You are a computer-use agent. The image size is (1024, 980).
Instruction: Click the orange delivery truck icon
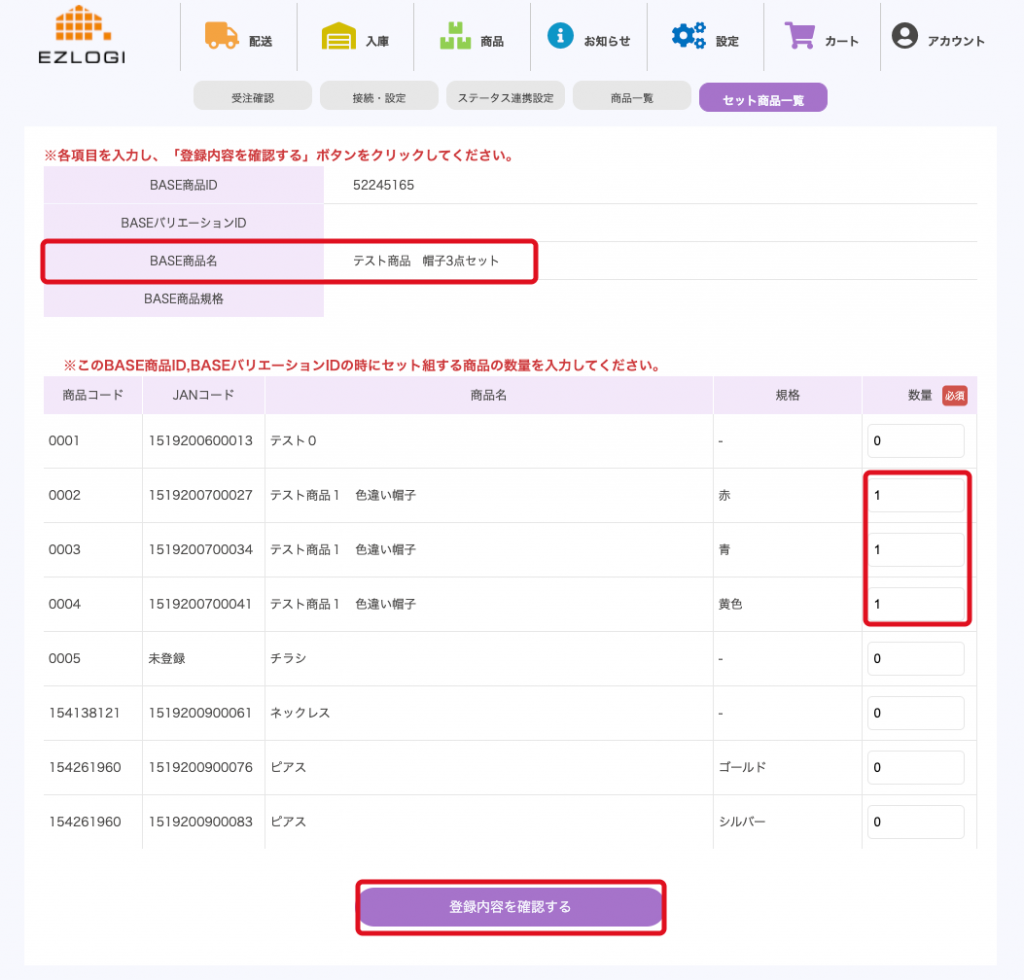(x=221, y=36)
